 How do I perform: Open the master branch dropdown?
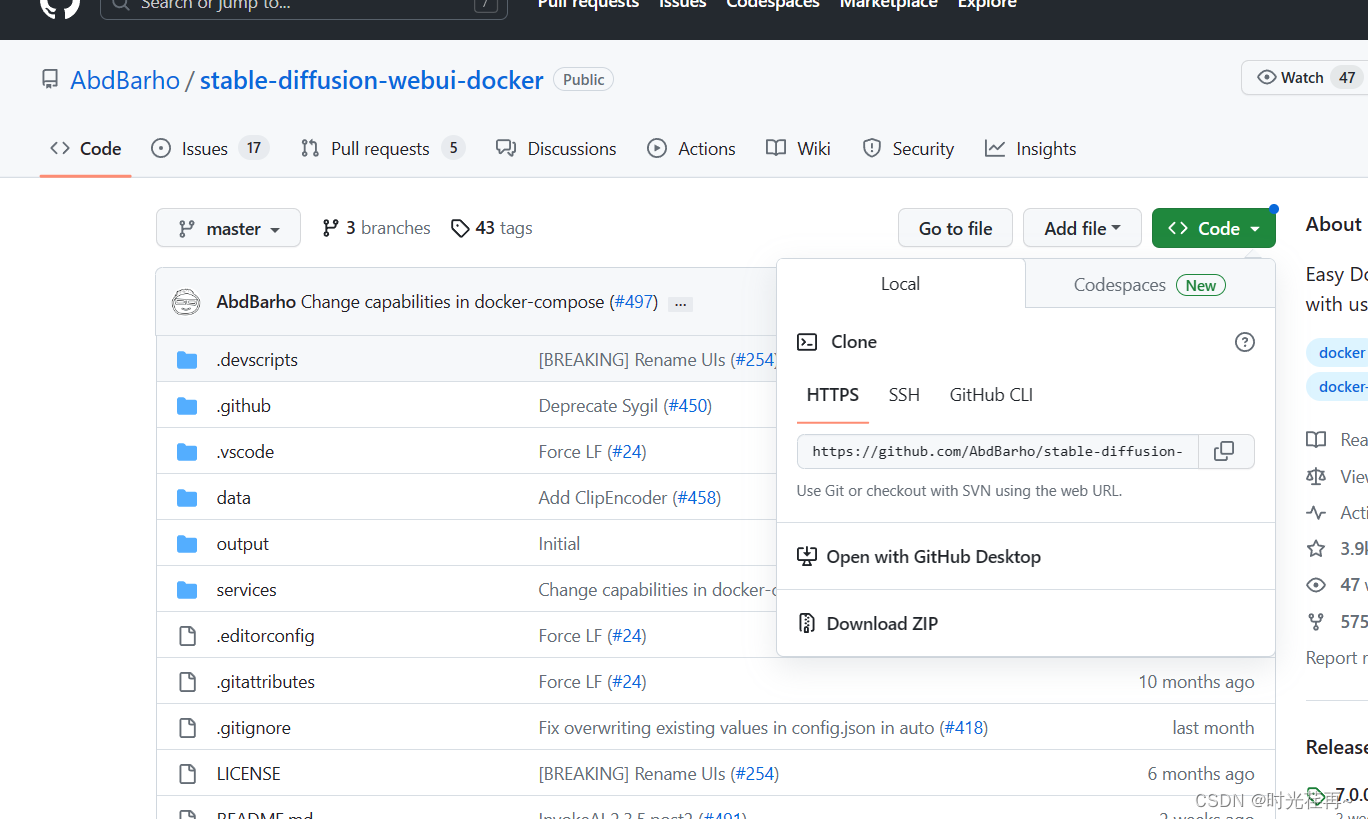228,228
